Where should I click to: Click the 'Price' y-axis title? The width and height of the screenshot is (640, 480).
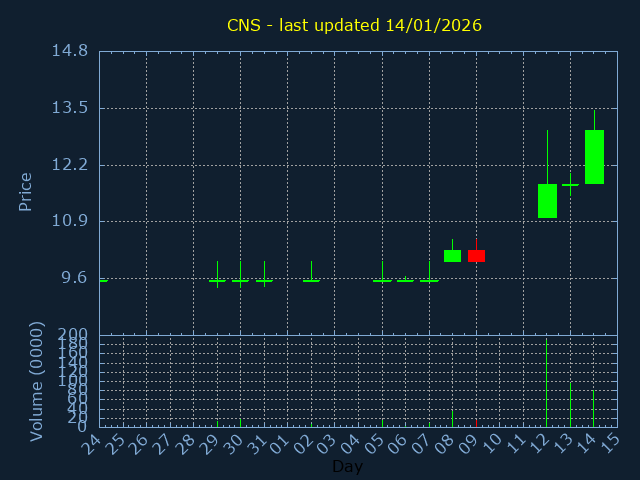click(x=26, y=191)
